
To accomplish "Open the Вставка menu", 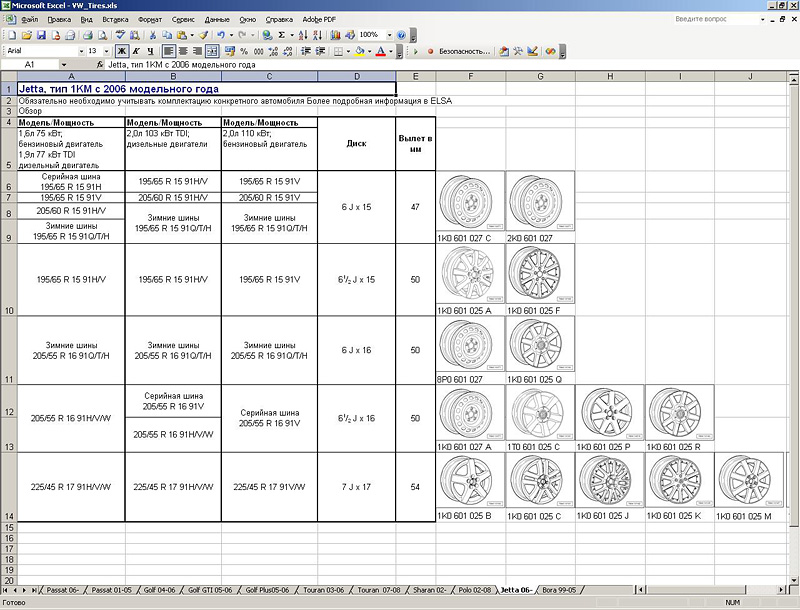I will (x=115, y=19).
